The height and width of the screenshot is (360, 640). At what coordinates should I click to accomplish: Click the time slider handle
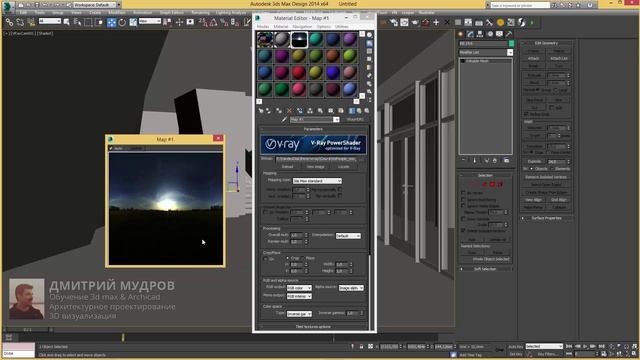[x=27, y=329]
